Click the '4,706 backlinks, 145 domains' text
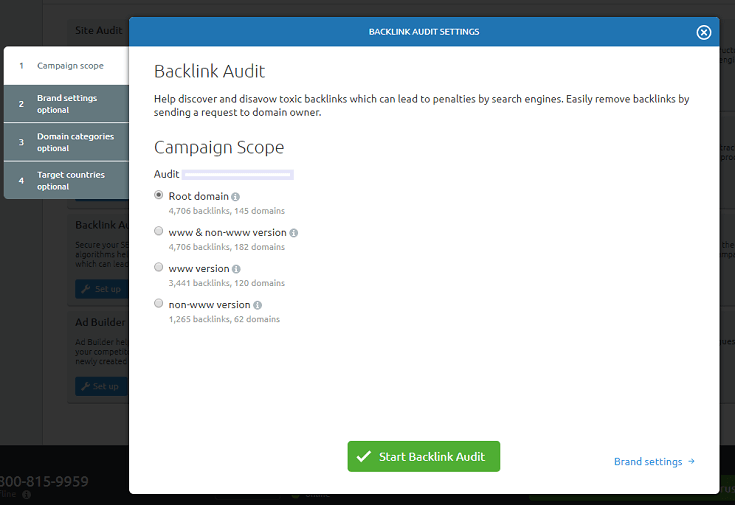 pos(226,211)
